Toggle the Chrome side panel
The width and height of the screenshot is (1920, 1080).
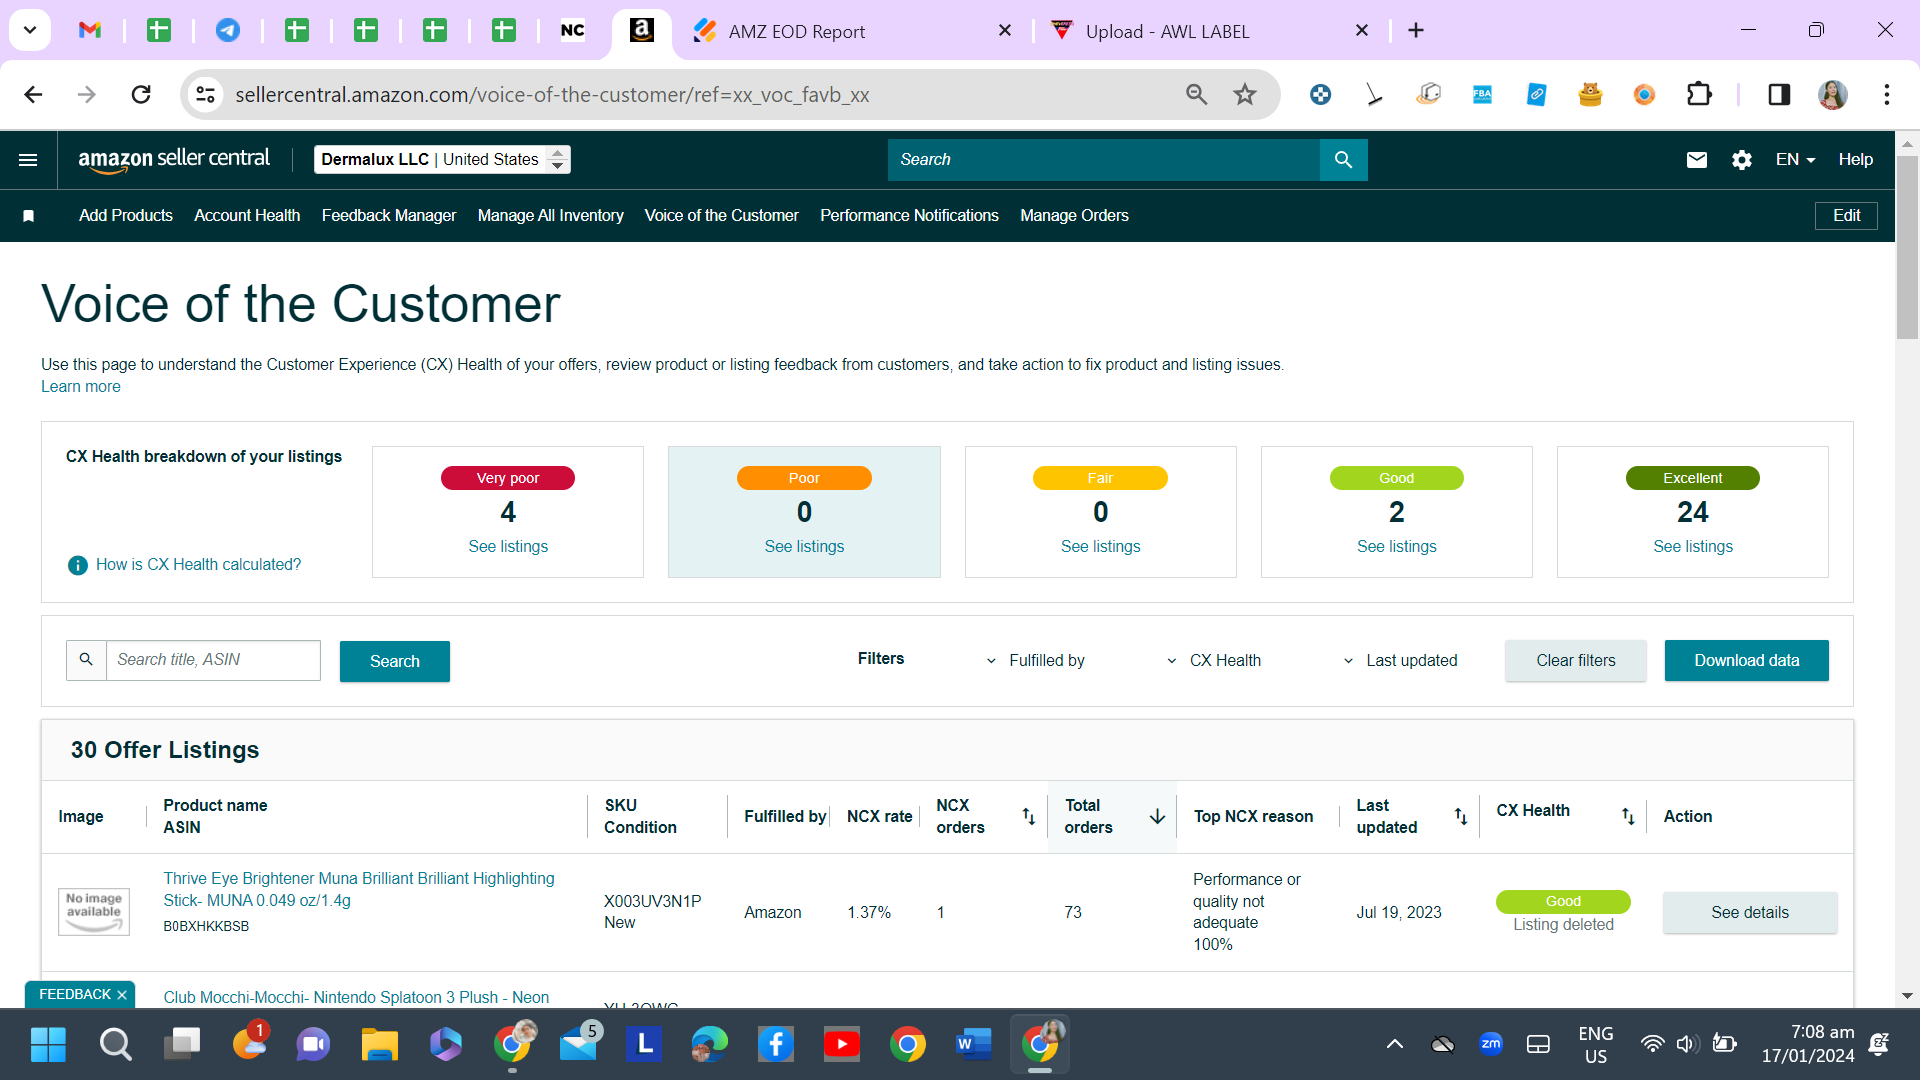(x=1779, y=95)
